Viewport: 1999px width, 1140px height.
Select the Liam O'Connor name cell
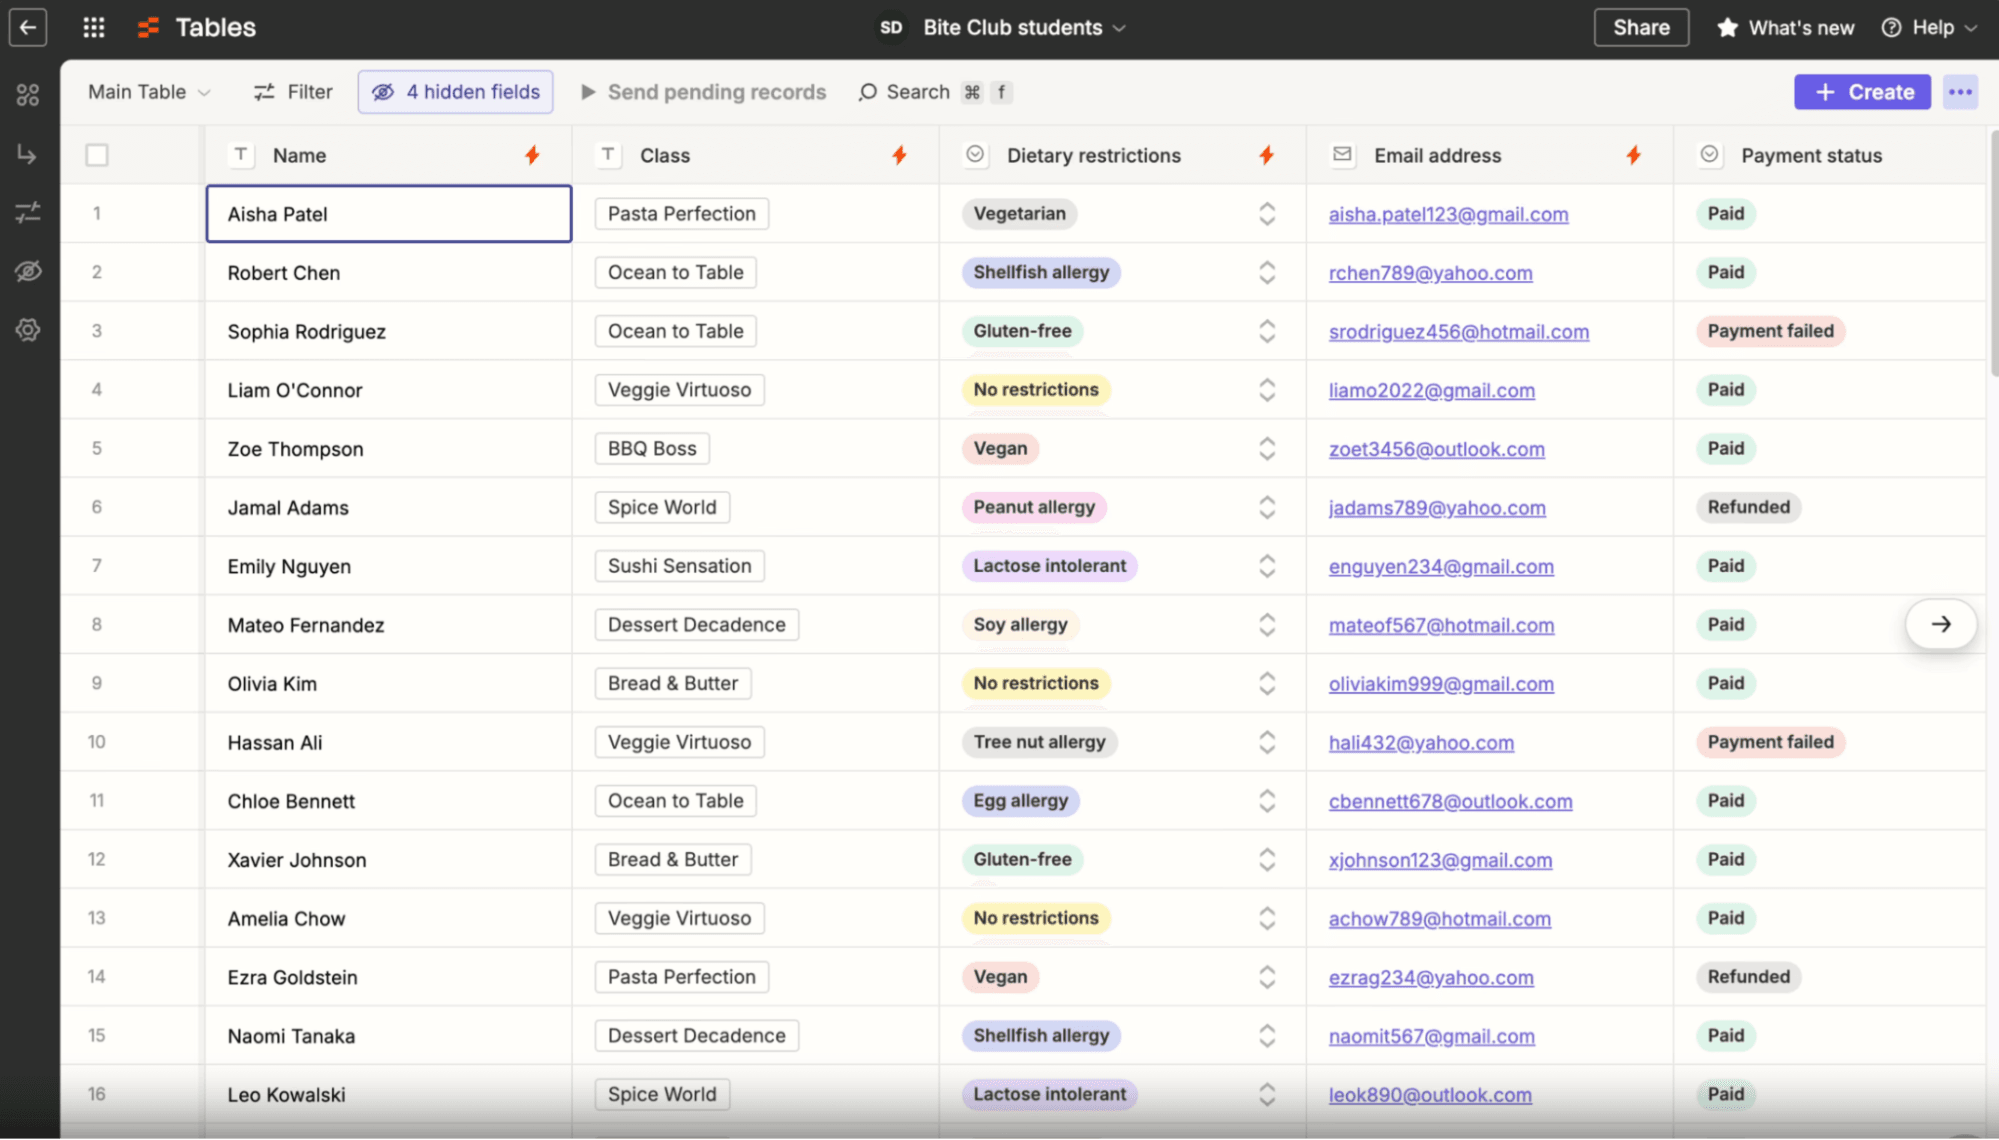coord(389,390)
